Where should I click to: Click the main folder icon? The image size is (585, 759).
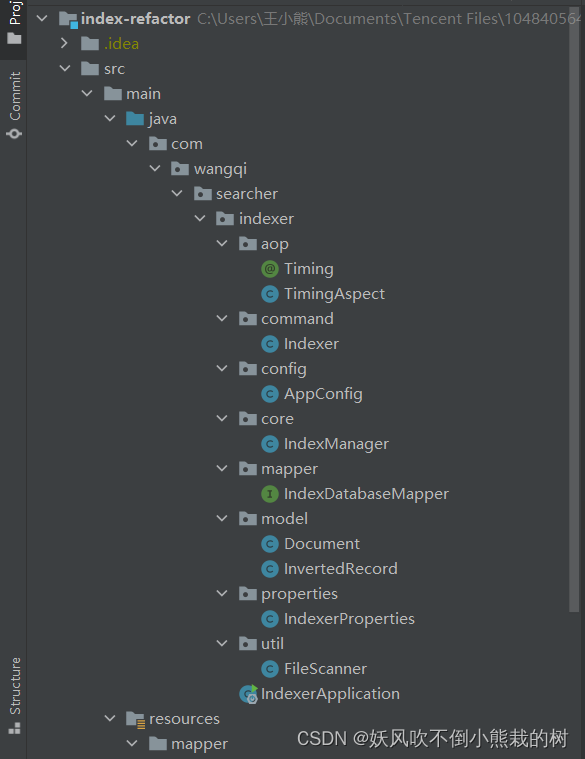coord(113,93)
